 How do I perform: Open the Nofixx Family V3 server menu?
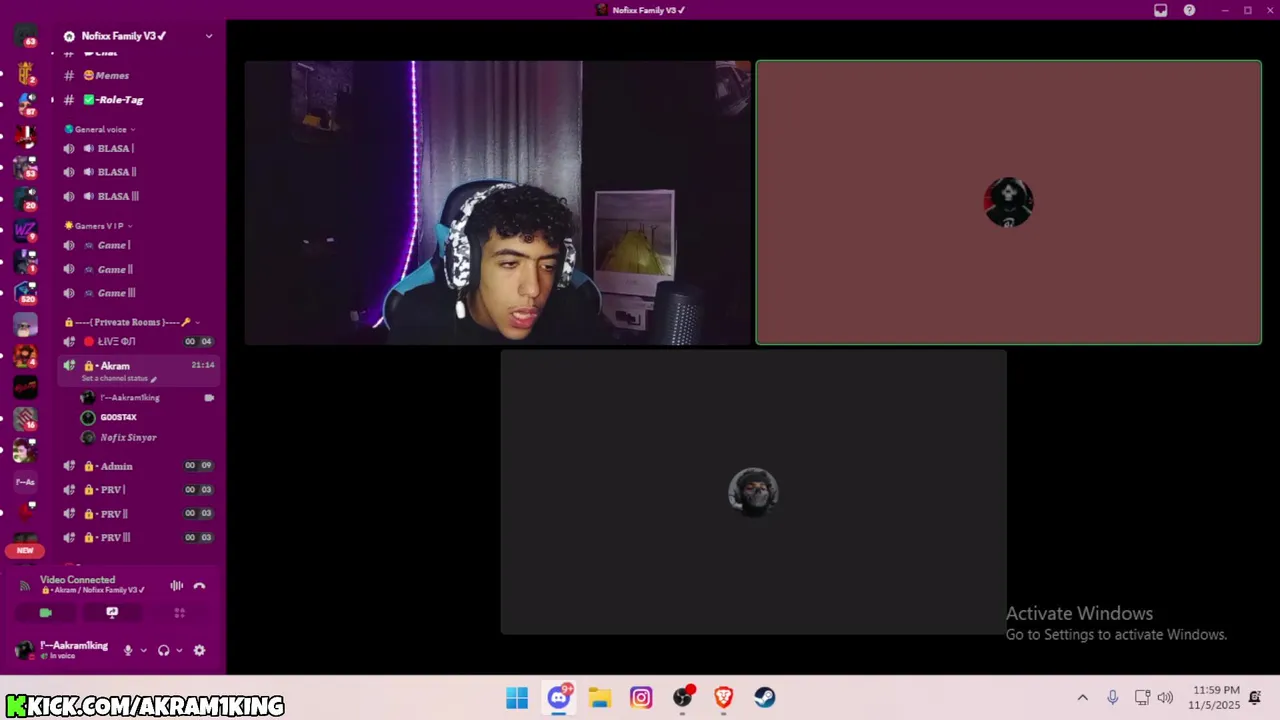coord(139,36)
